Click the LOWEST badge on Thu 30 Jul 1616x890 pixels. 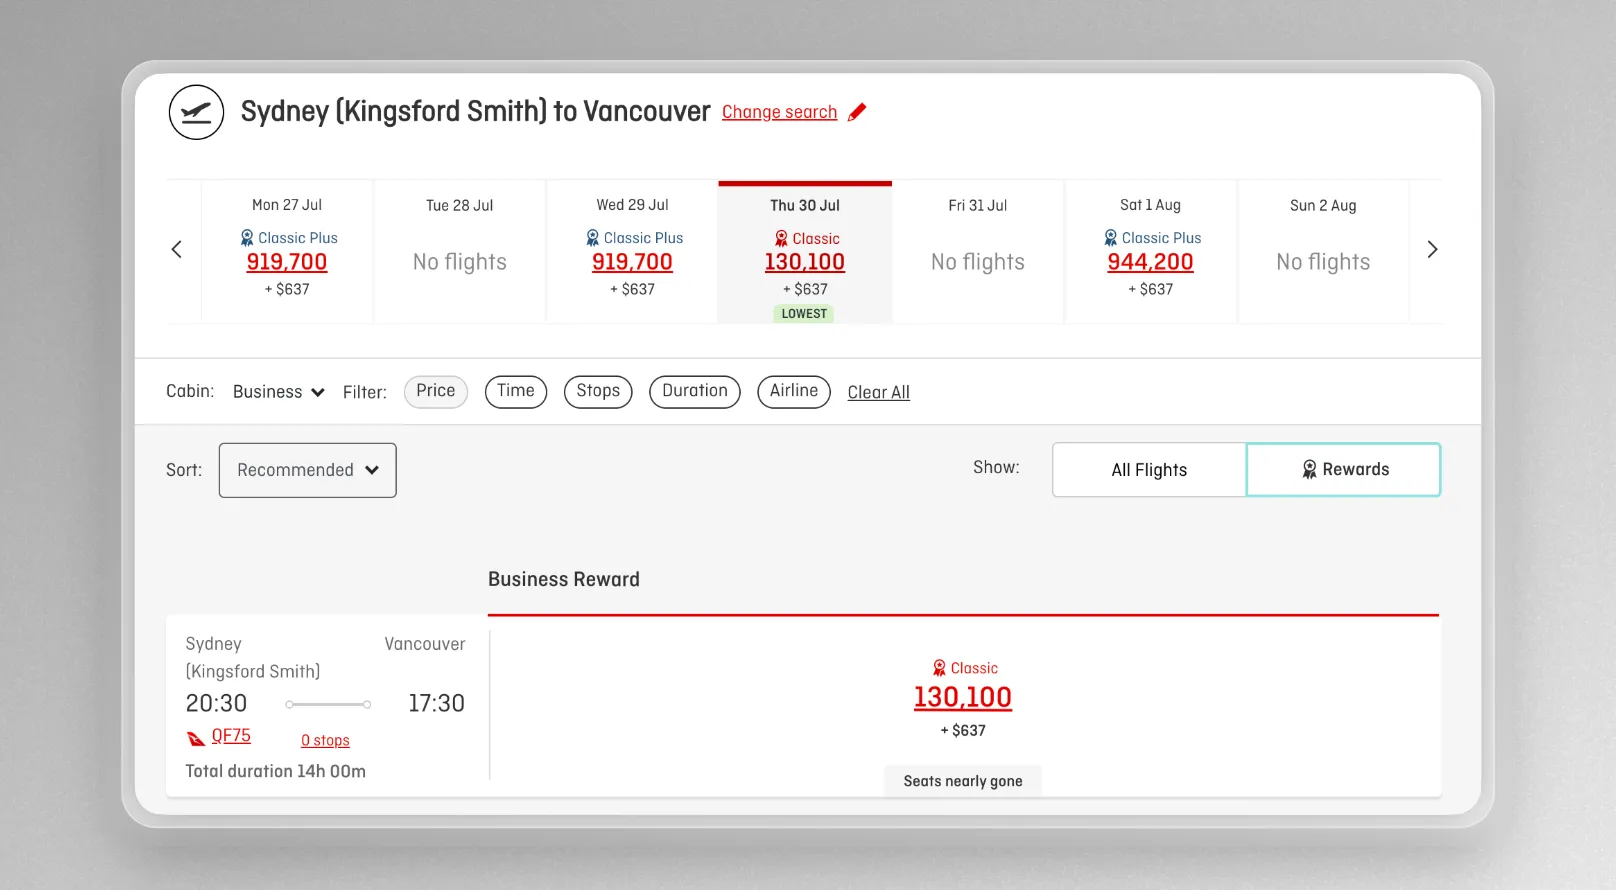coord(804,314)
